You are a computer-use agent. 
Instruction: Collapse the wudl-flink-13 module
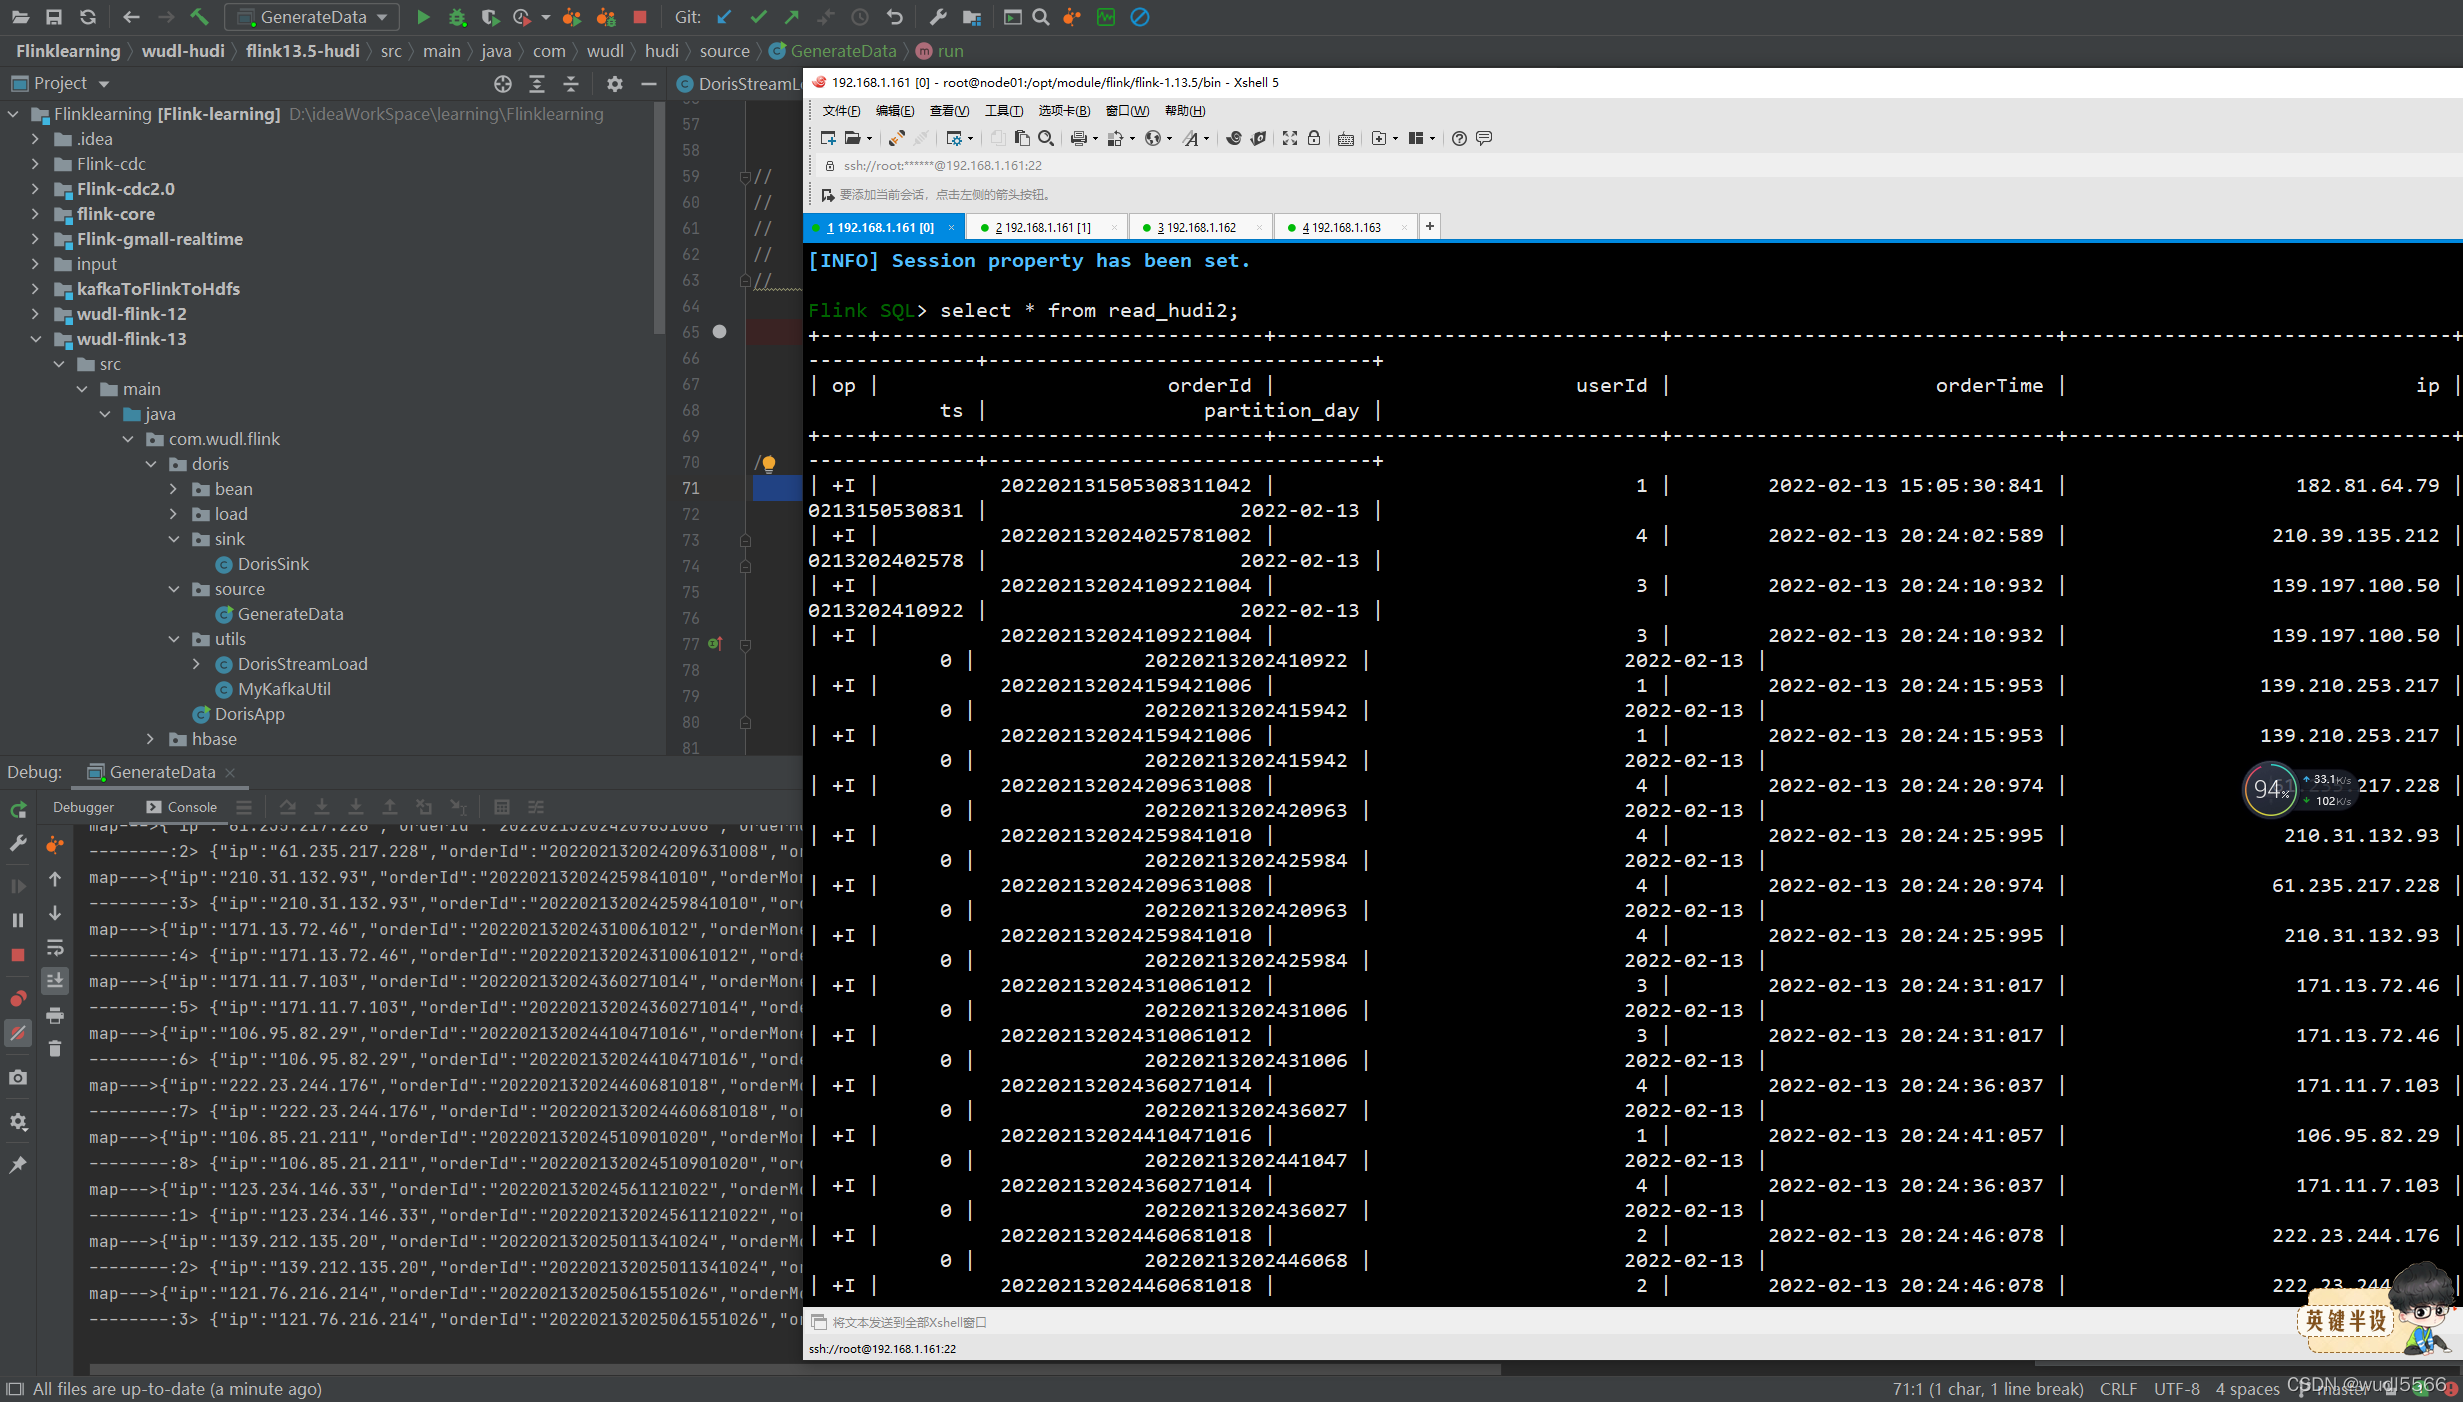coord(36,339)
